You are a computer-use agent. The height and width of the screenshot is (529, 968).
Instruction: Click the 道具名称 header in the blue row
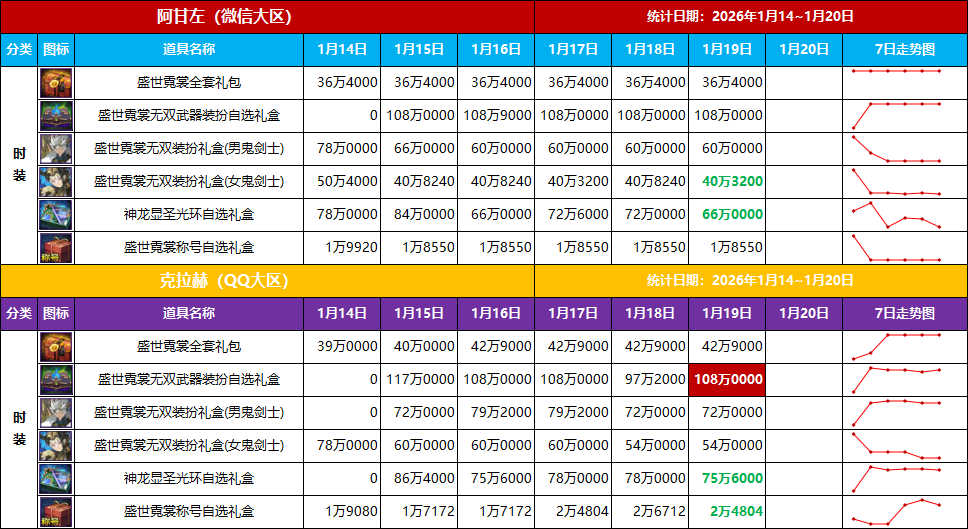tap(189, 49)
